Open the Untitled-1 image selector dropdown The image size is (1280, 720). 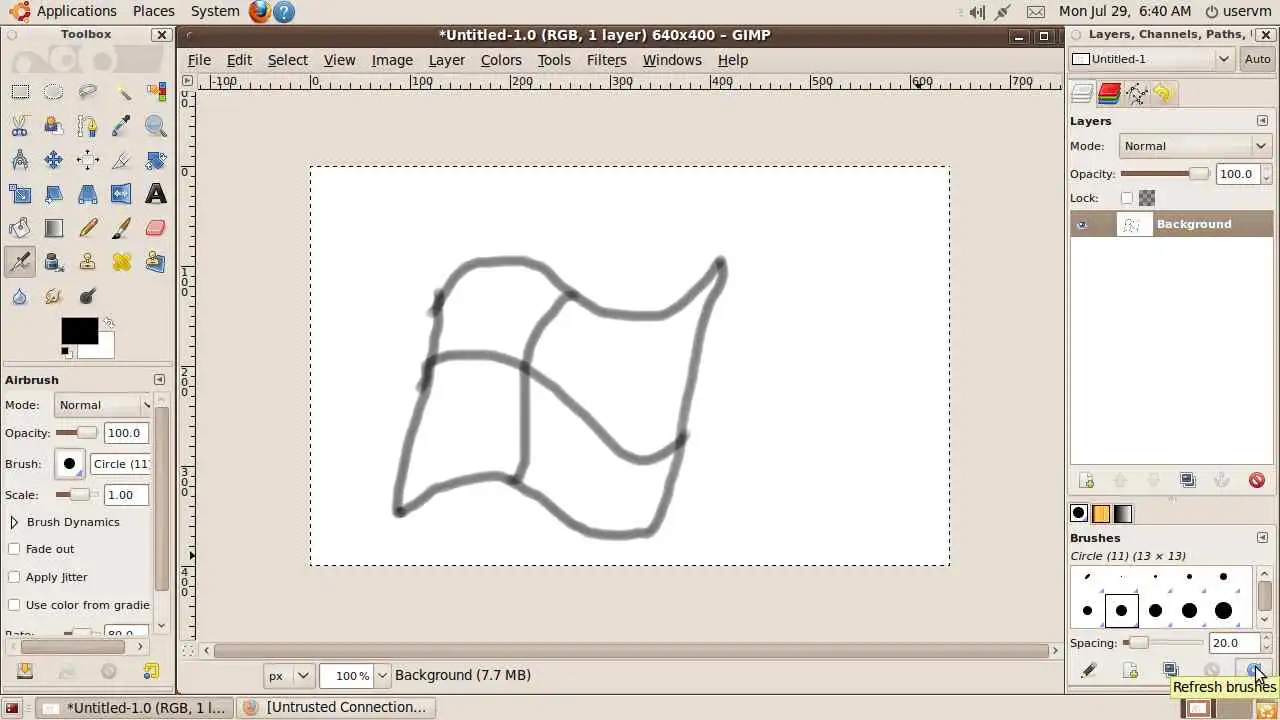coord(1152,59)
